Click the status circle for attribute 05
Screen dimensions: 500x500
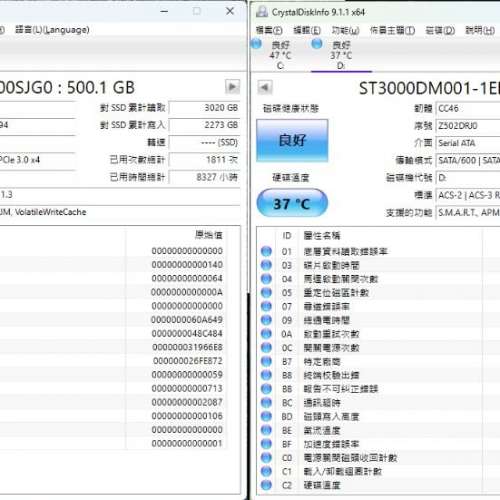click(x=266, y=293)
